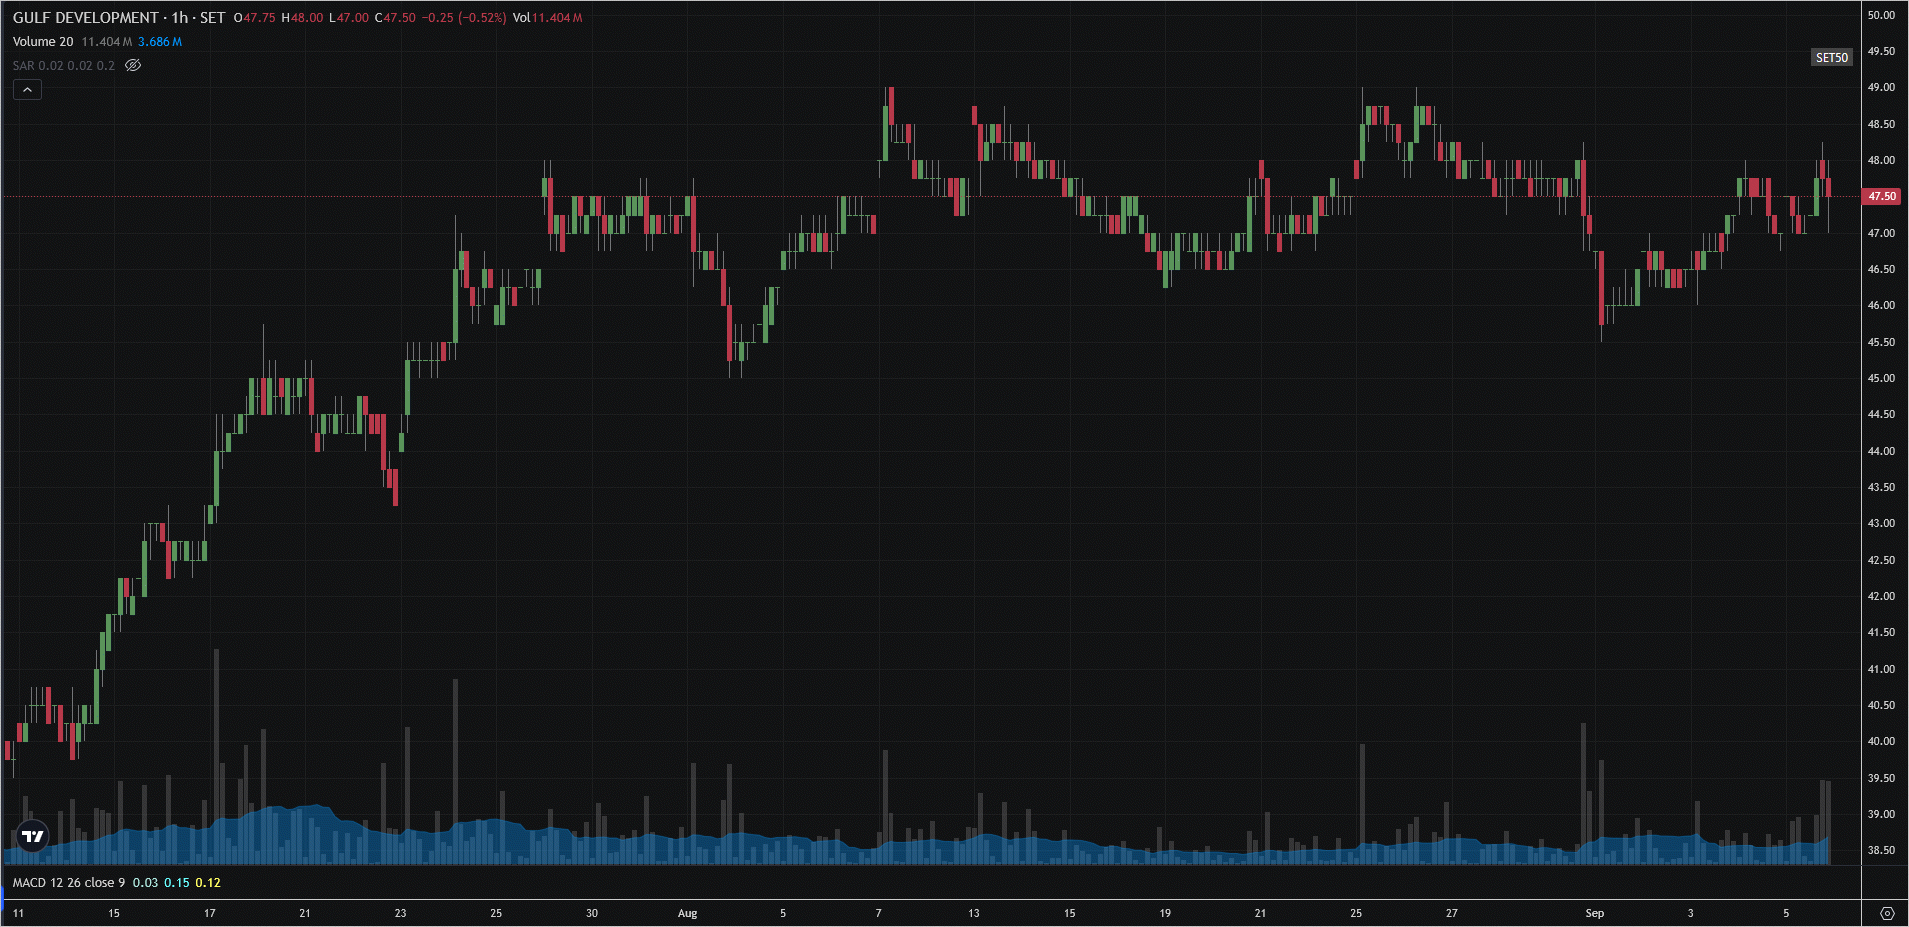Click the TradingView logo icon
Viewport: 1909px width, 927px height.
[x=33, y=836]
